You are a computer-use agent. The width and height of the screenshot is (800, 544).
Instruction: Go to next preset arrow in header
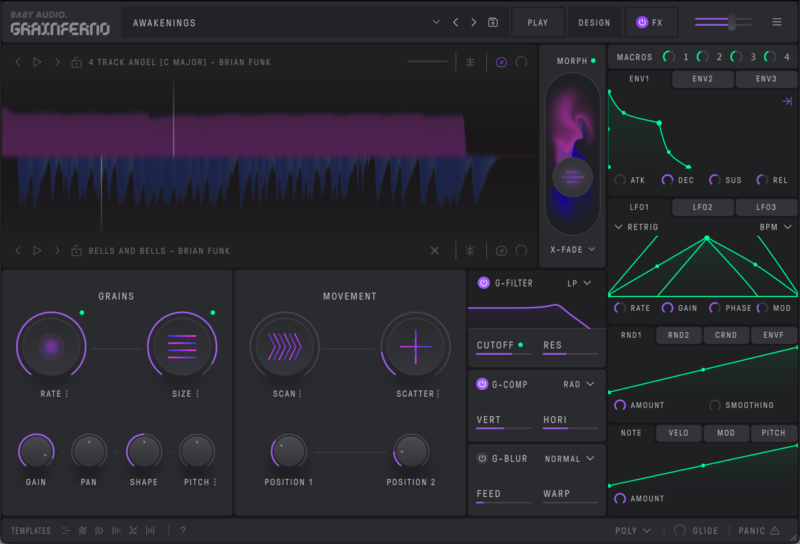tap(474, 22)
